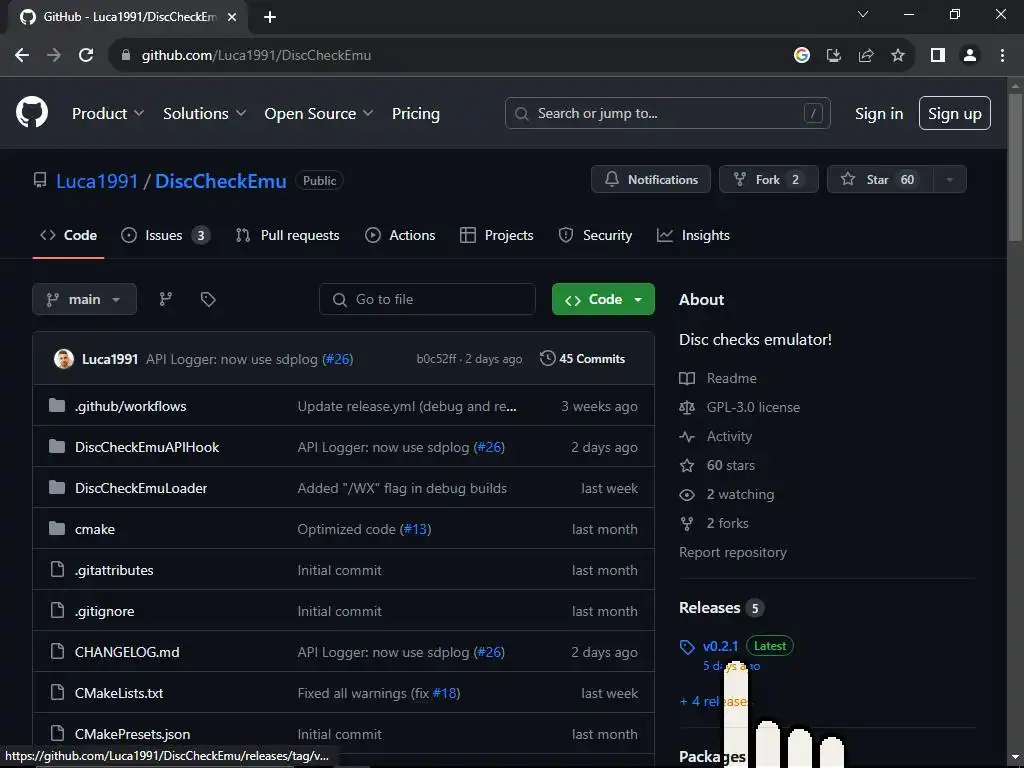The height and width of the screenshot is (768, 1024).
Task: Open the Pricing link
Action: coord(415,113)
